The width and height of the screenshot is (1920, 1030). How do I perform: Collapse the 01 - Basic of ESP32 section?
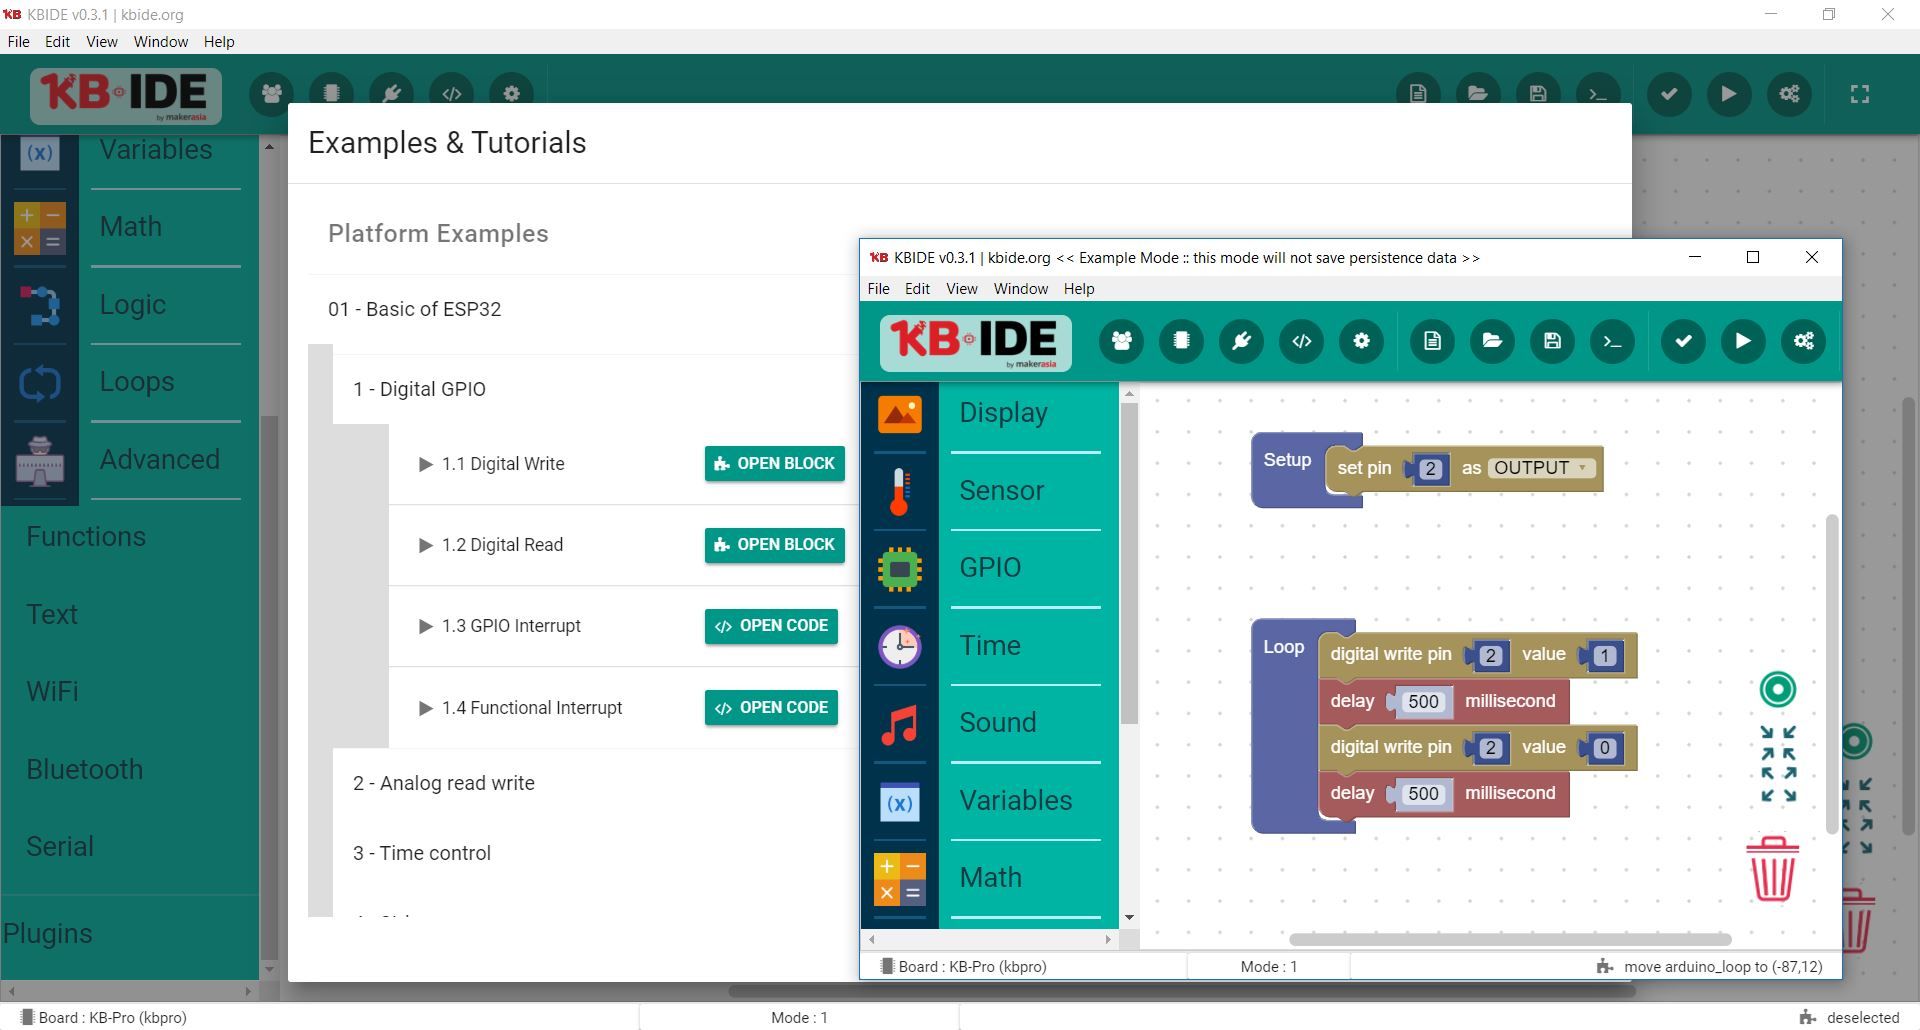pyautogui.click(x=414, y=309)
